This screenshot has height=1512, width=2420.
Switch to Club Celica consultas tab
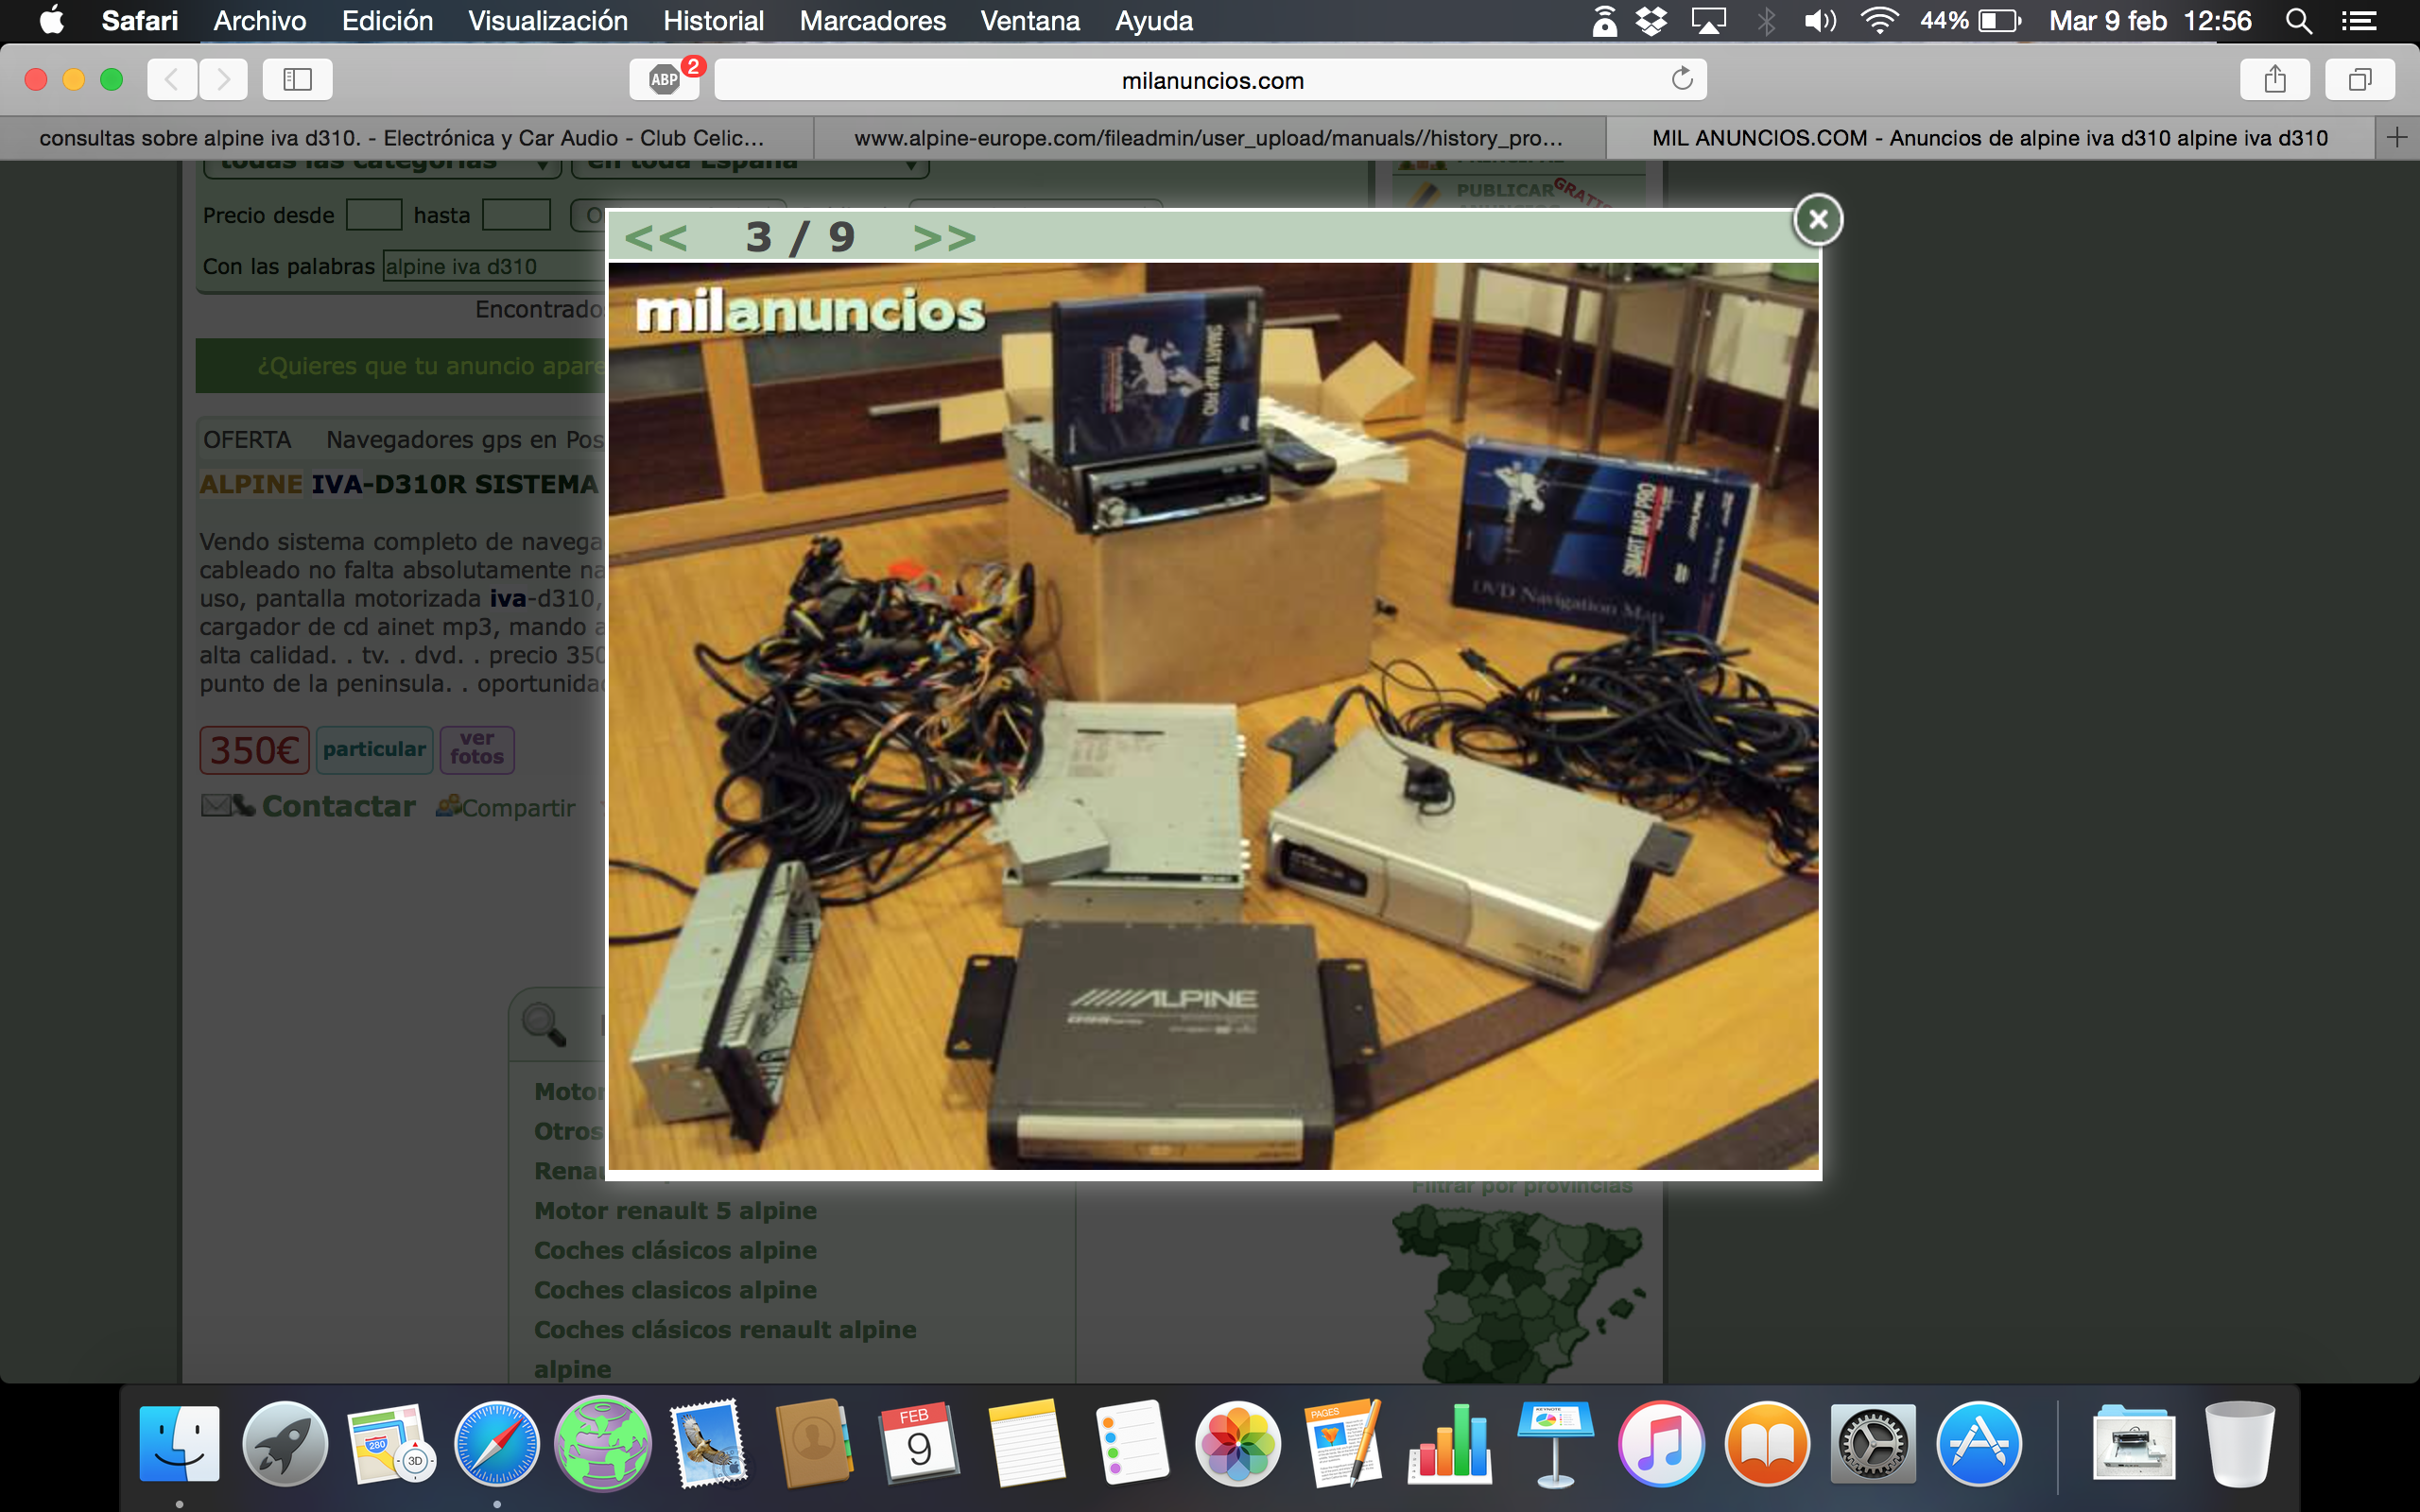pyautogui.click(x=402, y=138)
